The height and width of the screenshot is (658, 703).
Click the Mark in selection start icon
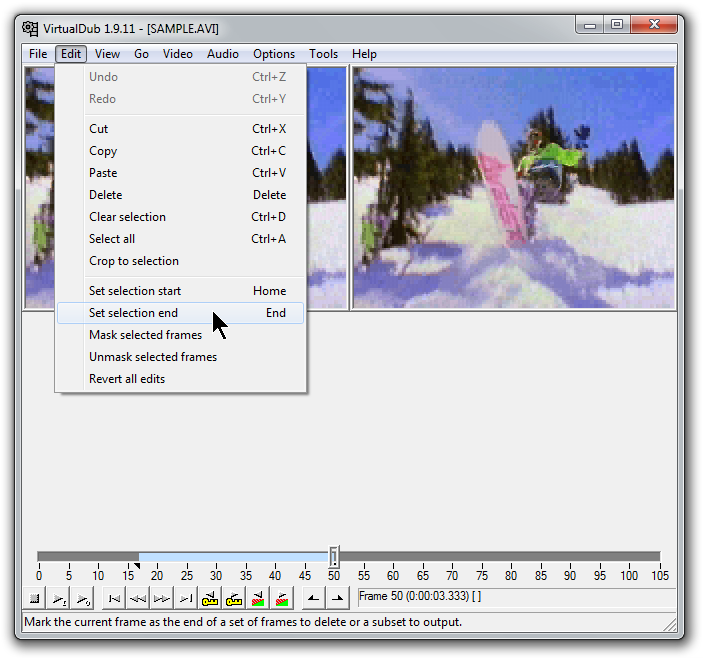[x=314, y=599]
